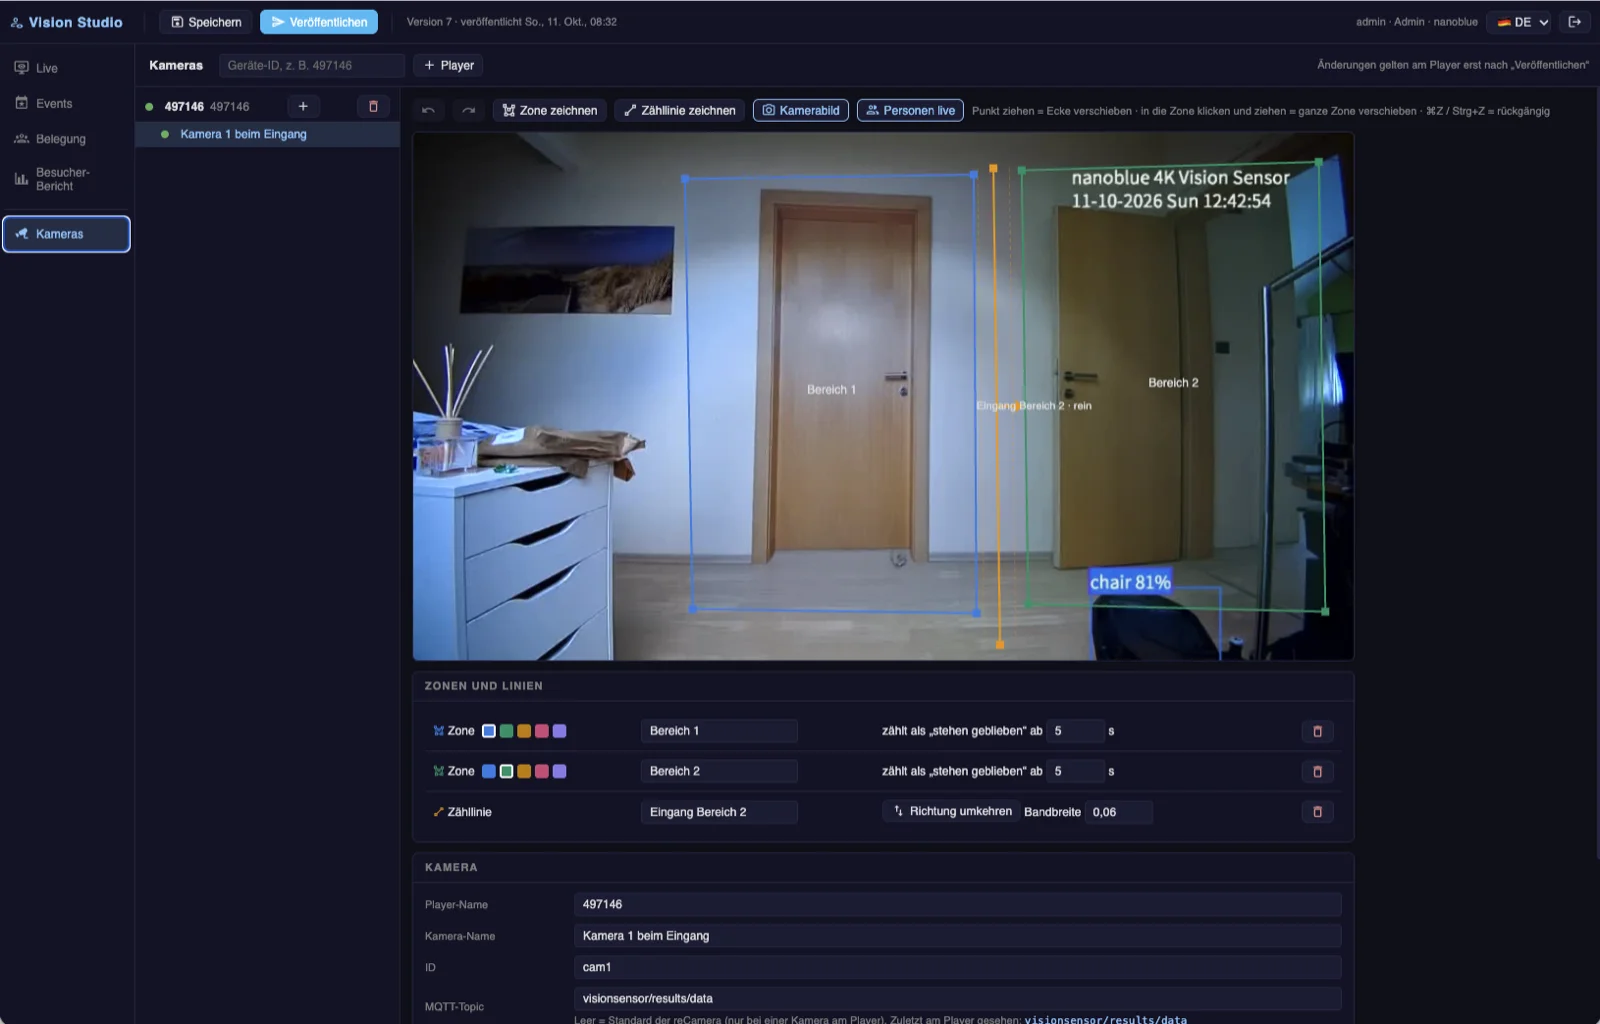The height and width of the screenshot is (1024, 1600).
Task: Select Kameras in the sidebar
Action: (x=67, y=234)
